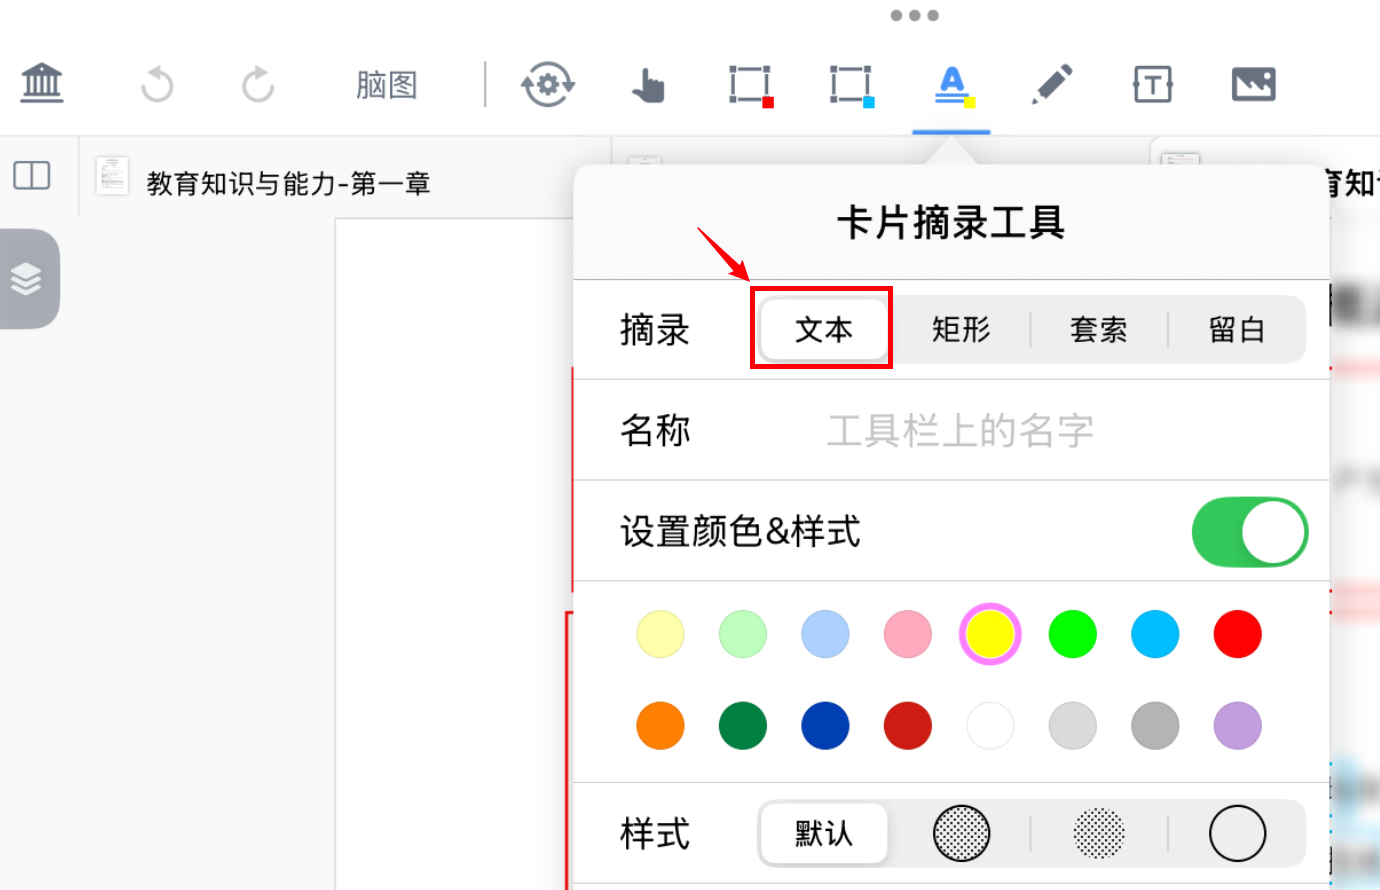
Task: Open the gear sync settings icon
Action: coord(547,84)
